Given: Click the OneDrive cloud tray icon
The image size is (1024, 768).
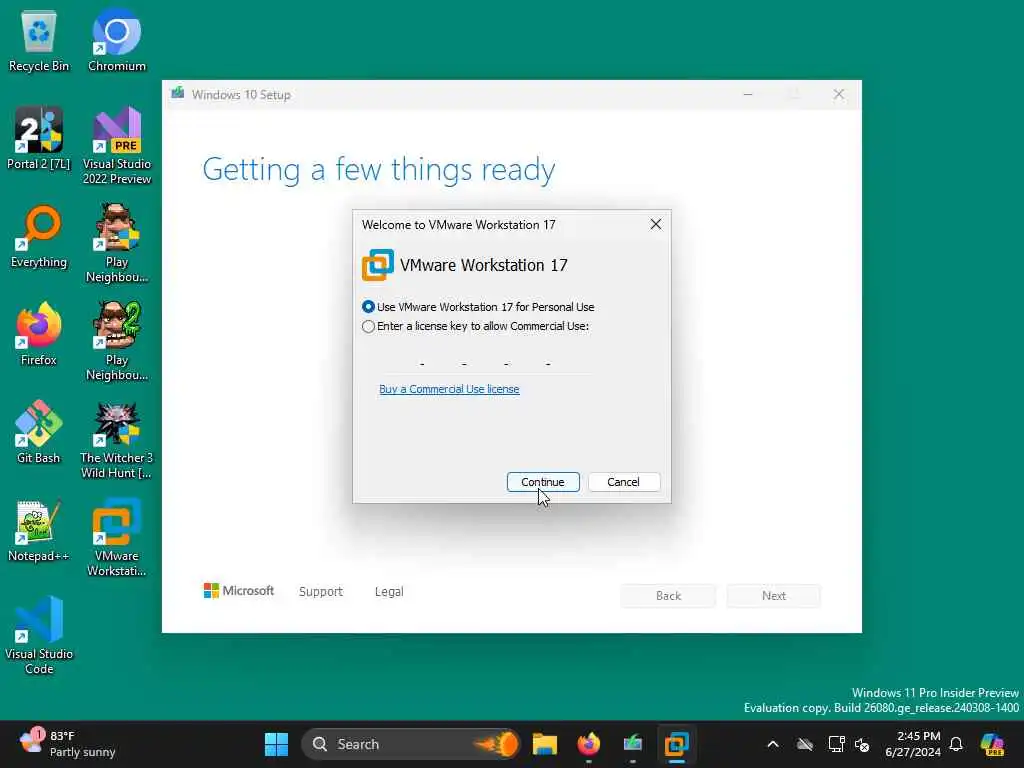Looking at the screenshot, I should pyautogui.click(x=805, y=744).
